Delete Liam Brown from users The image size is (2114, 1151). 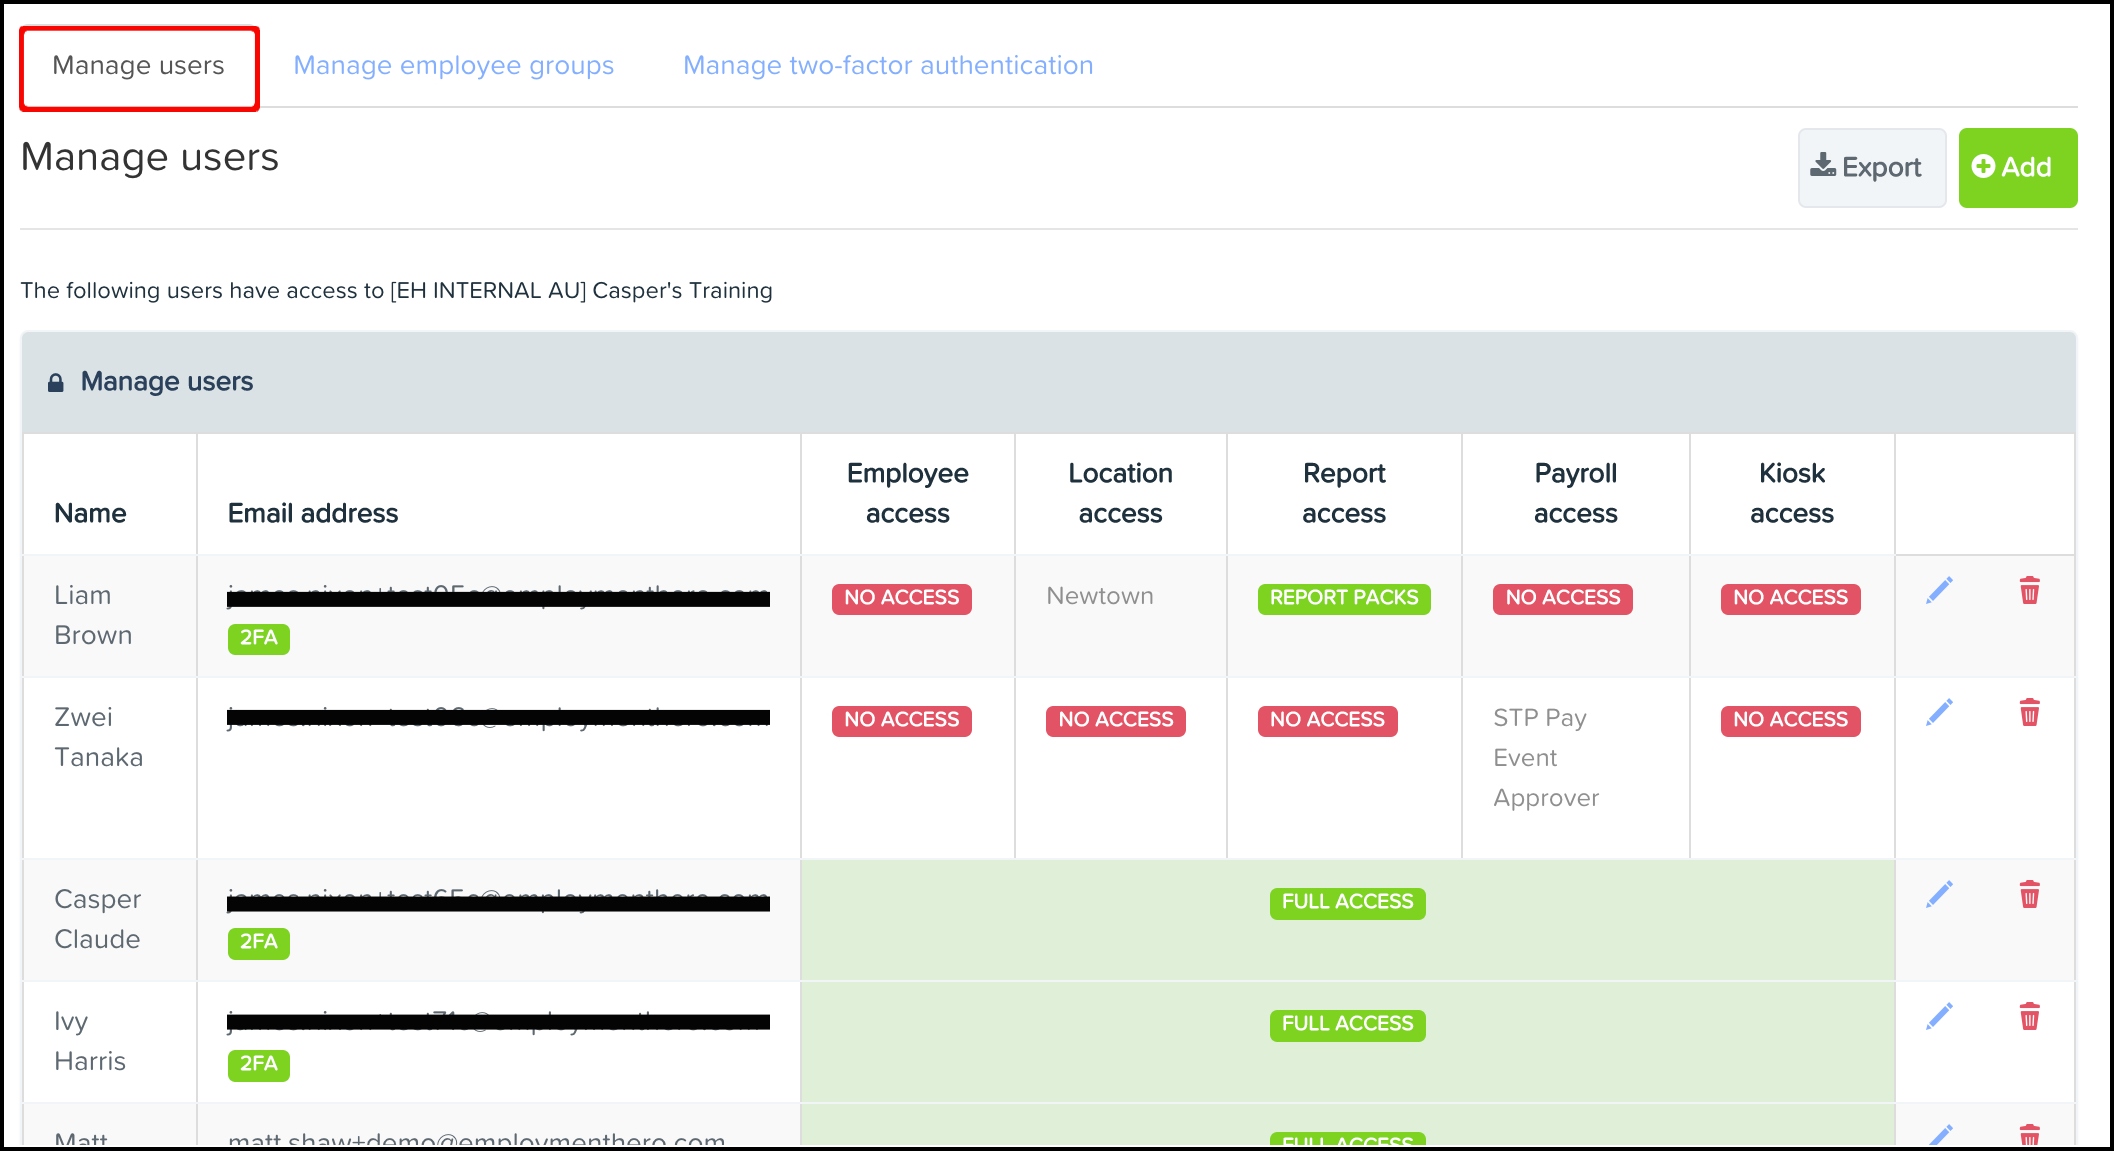pyautogui.click(x=2029, y=591)
